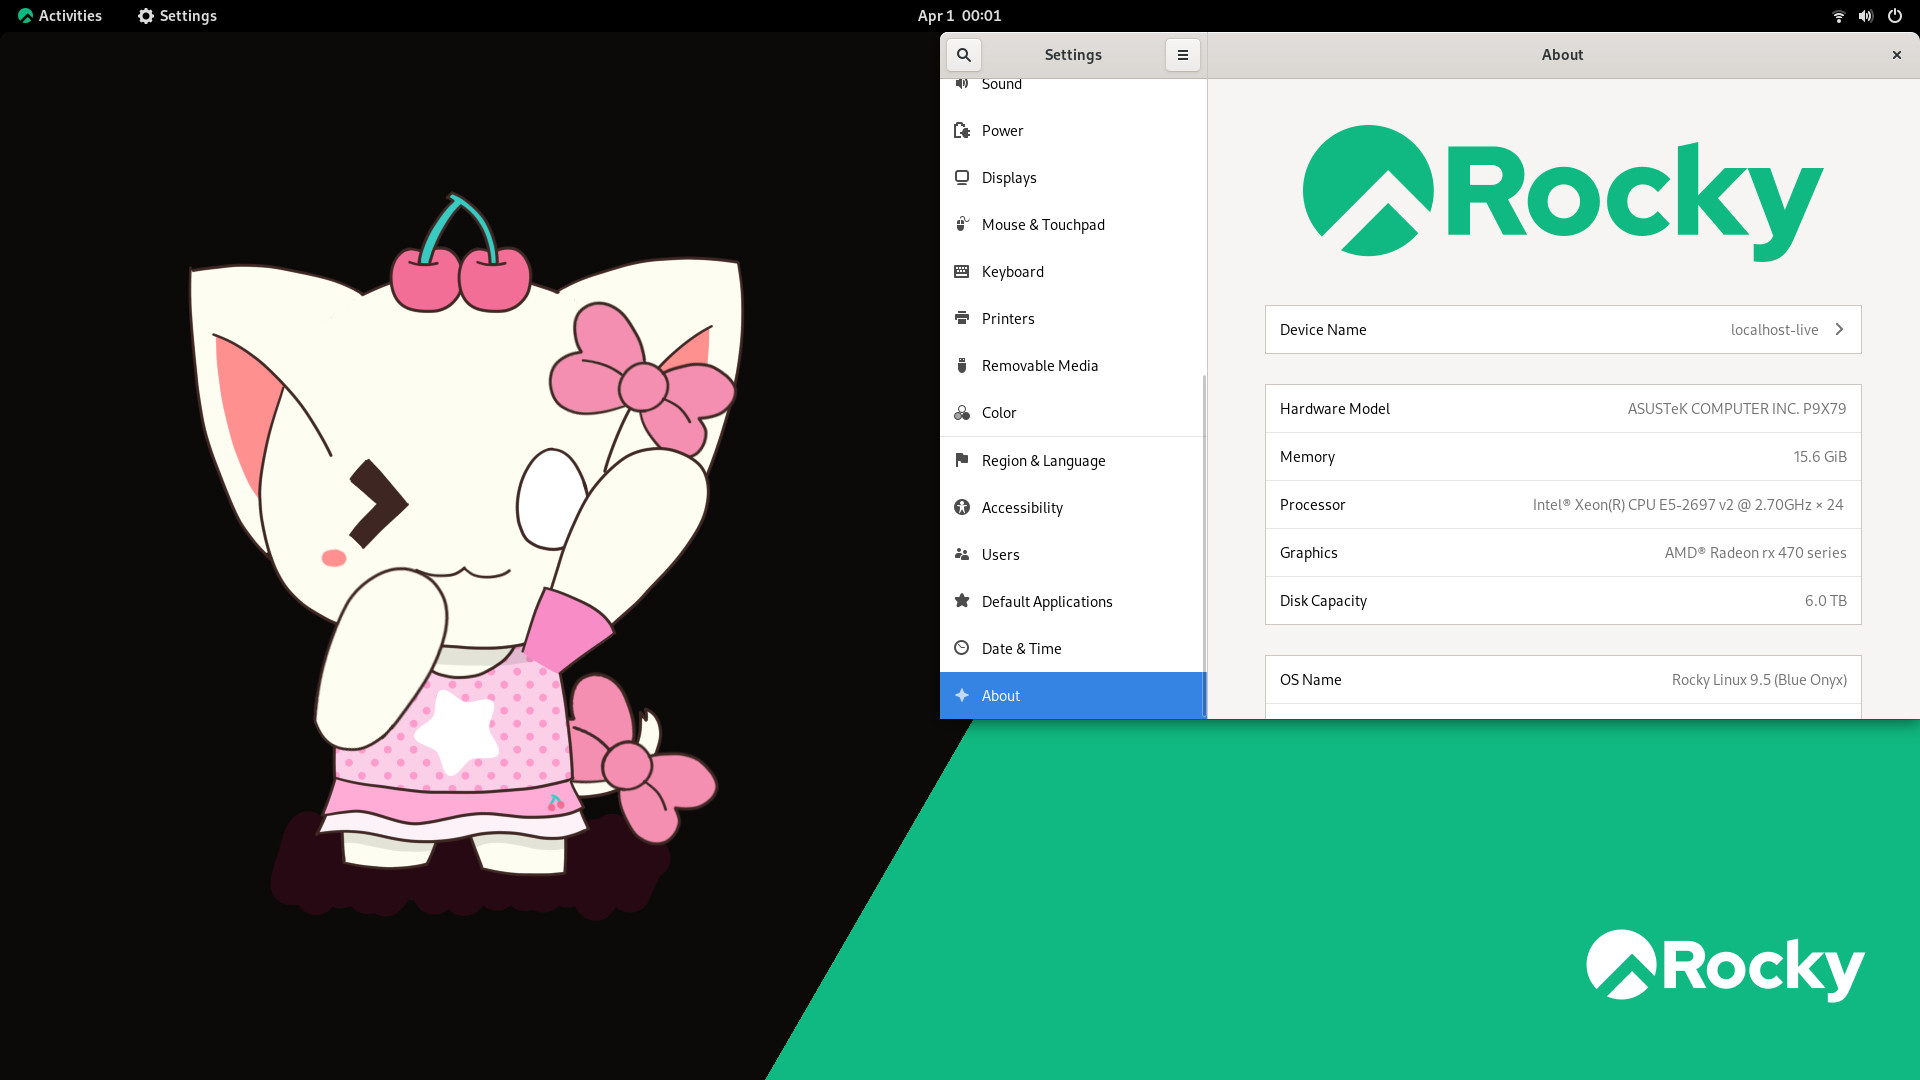This screenshot has height=1080, width=1920.
Task: Select the highlighted About label
Action: (x=1001, y=695)
